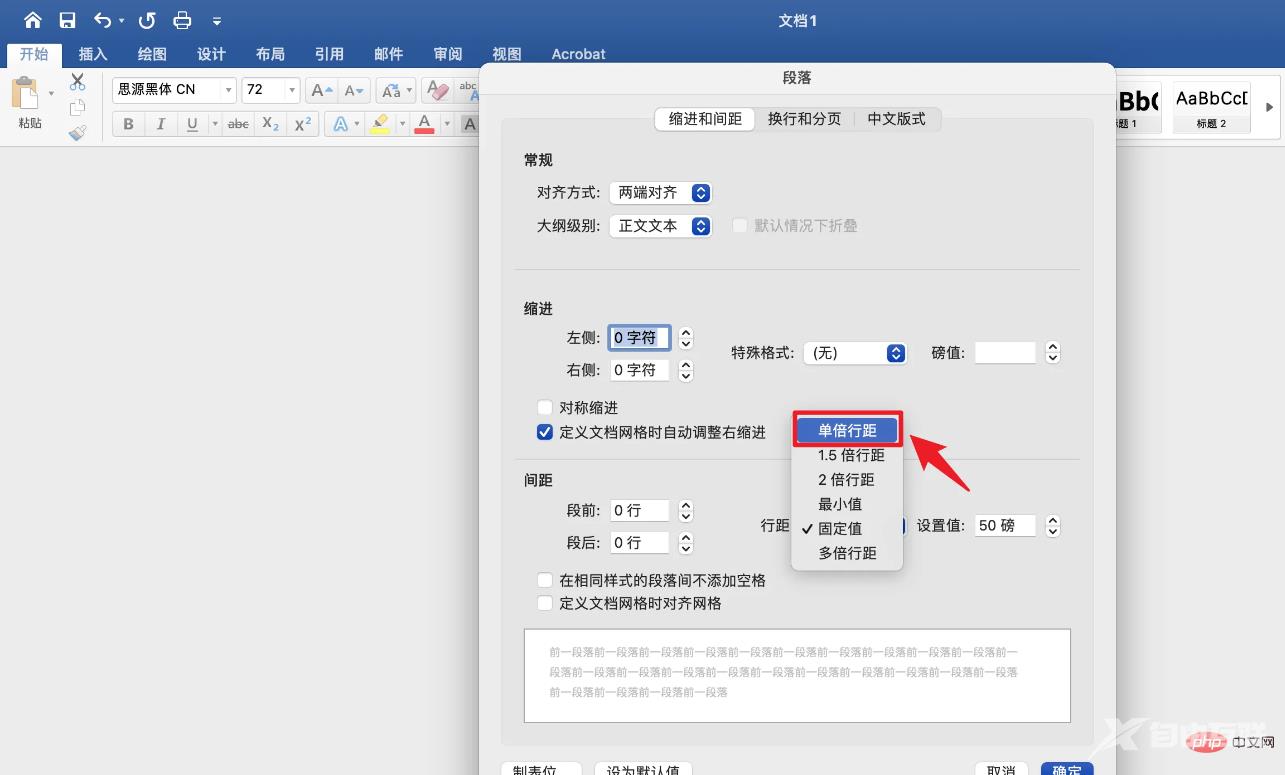The width and height of the screenshot is (1285, 775).
Task: Enable the 对称缩进 checkbox
Action: (x=545, y=408)
